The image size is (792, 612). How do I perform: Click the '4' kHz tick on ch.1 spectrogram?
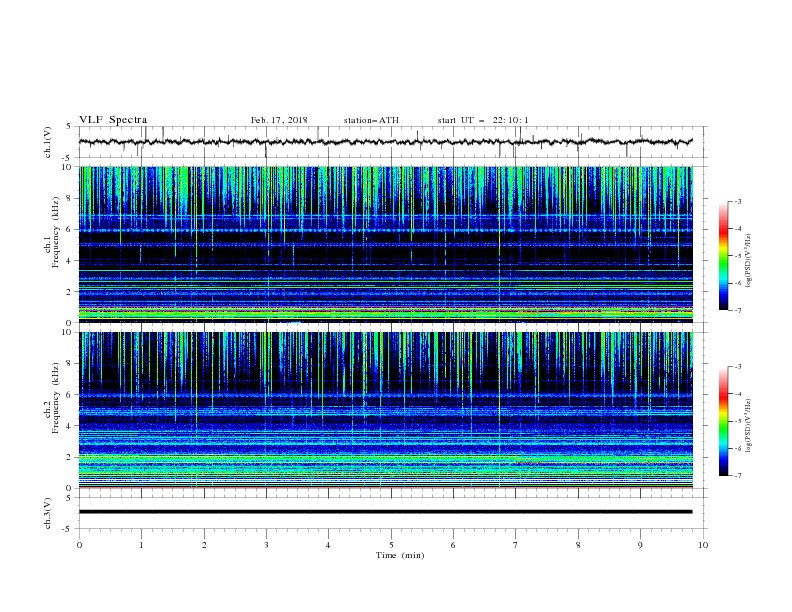tap(69, 261)
